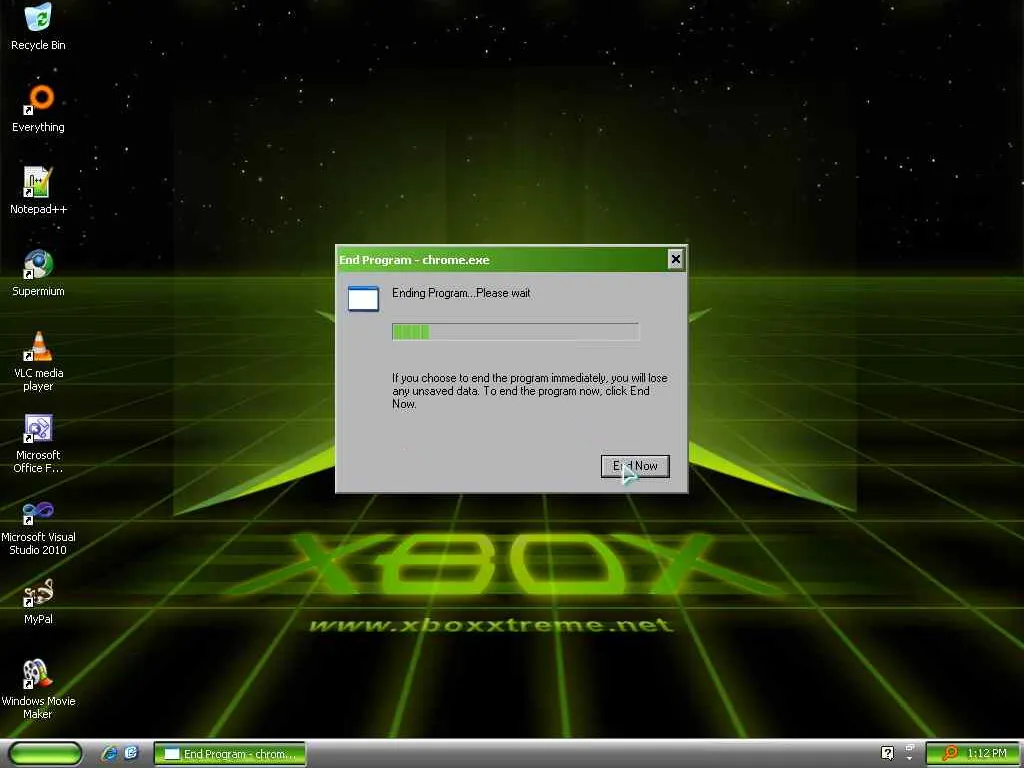Select the Microsoft Office F… shortcut
This screenshot has height=768, width=1024.
pyautogui.click(x=38, y=443)
